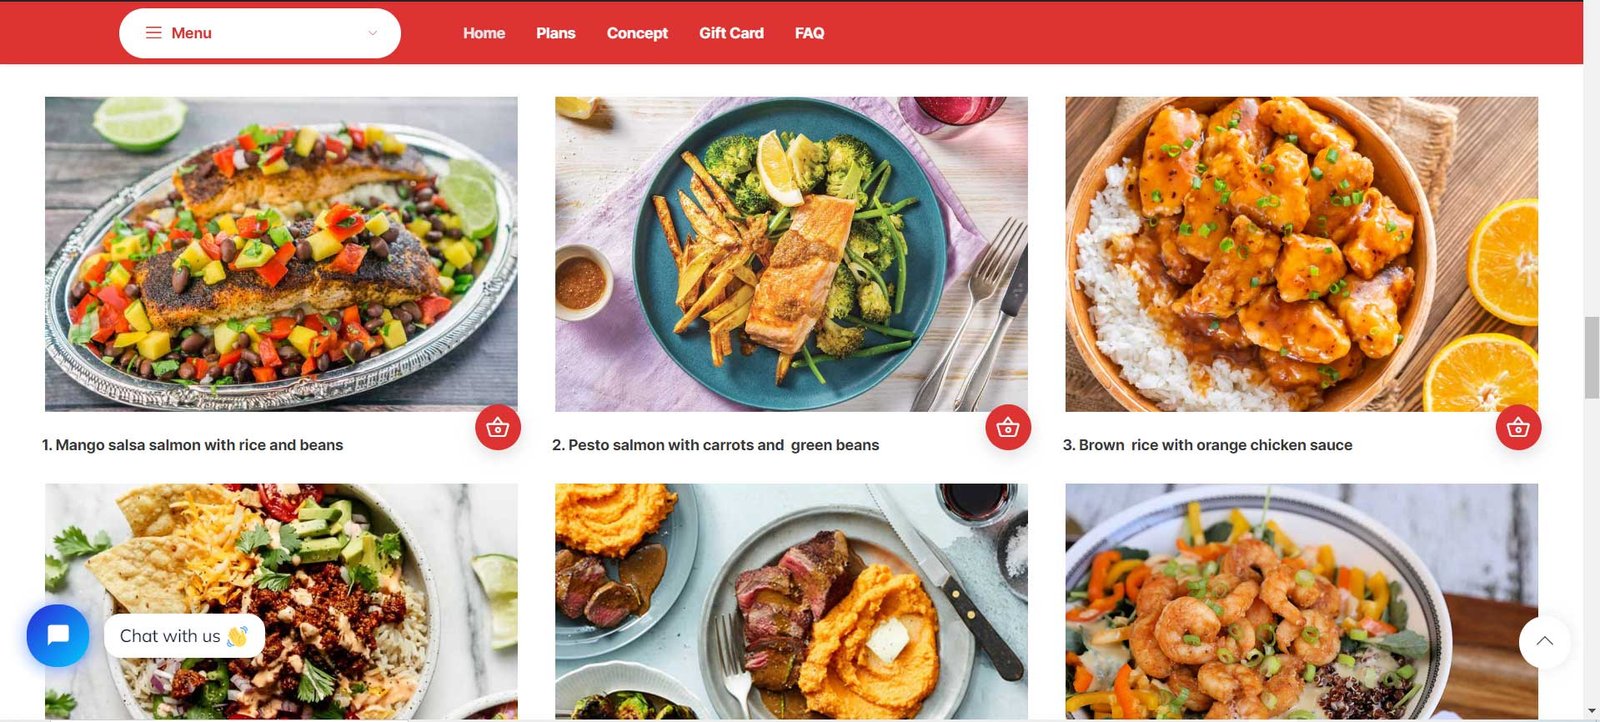Visit the FAQ page
1600x722 pixels.
pyautogui.click(x=809, y=33)
